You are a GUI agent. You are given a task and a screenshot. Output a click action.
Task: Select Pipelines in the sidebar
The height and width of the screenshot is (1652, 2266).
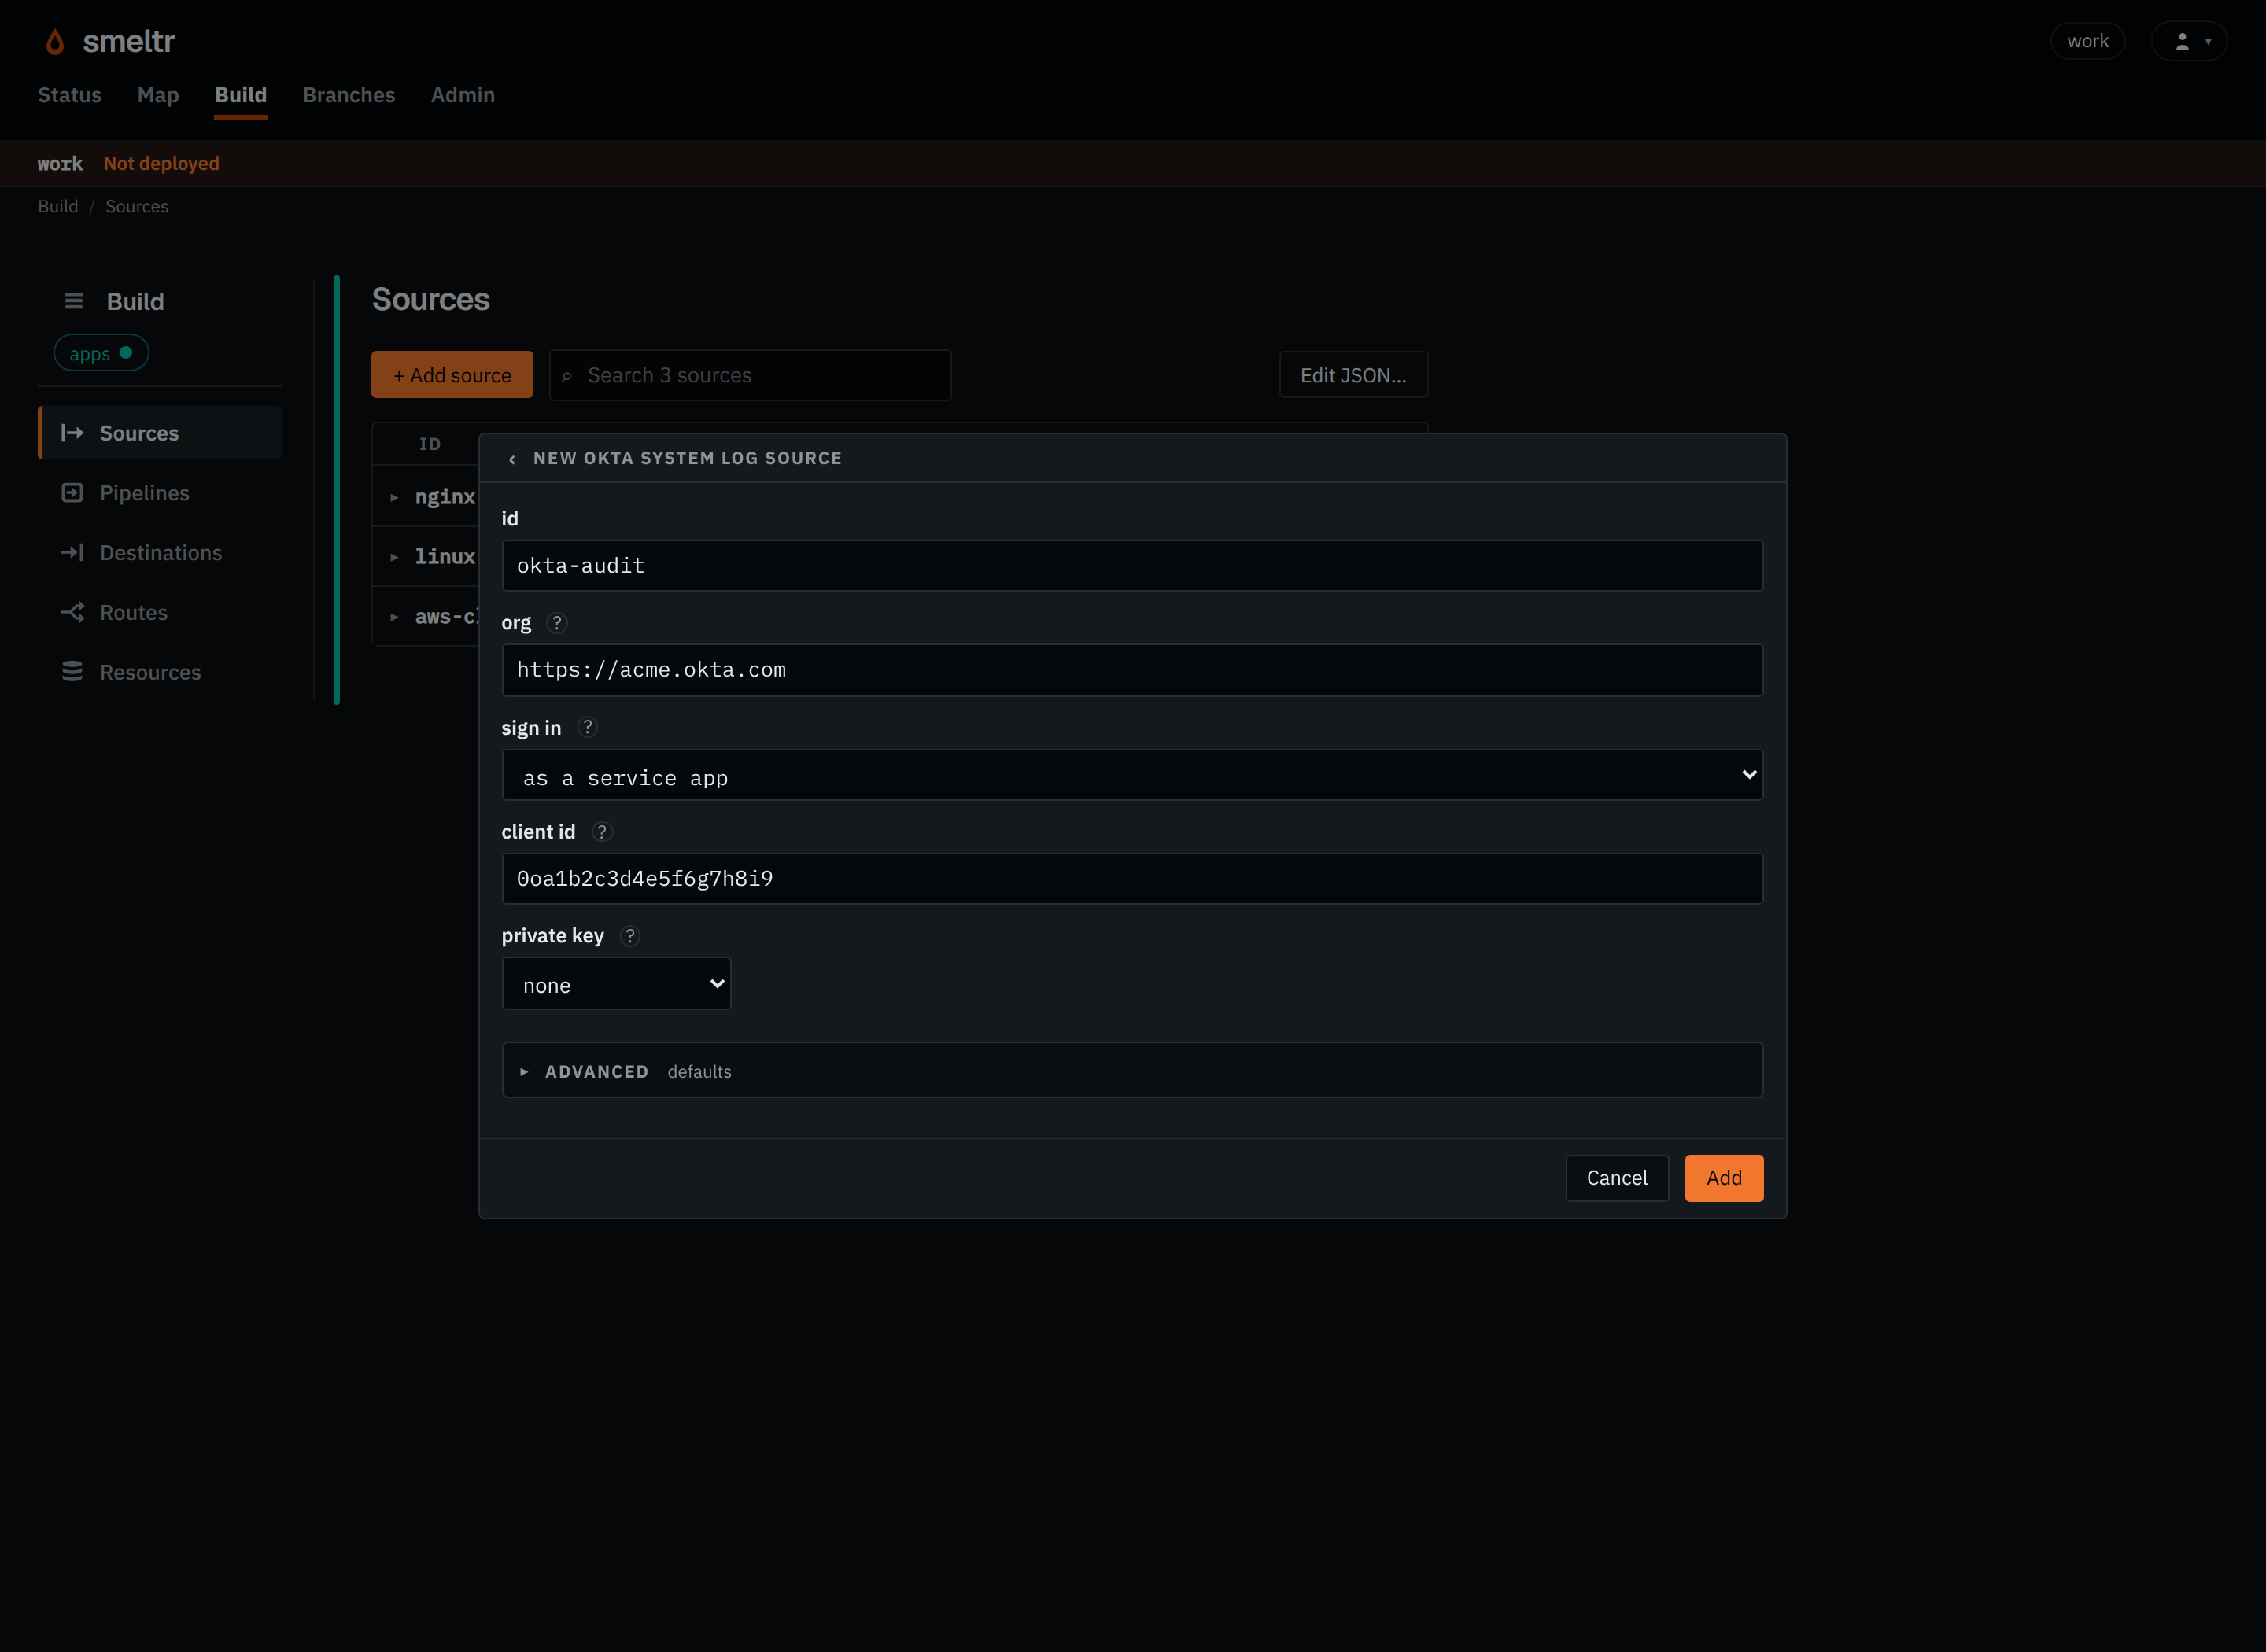click(x=160, y=493)
